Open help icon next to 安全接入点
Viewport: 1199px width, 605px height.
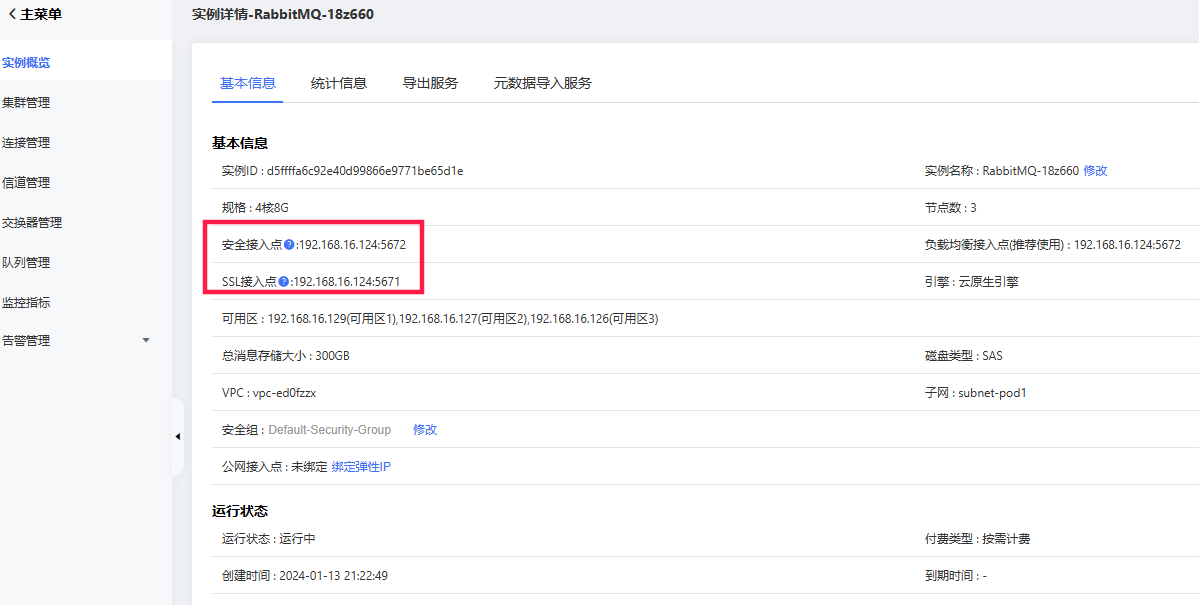288,246
